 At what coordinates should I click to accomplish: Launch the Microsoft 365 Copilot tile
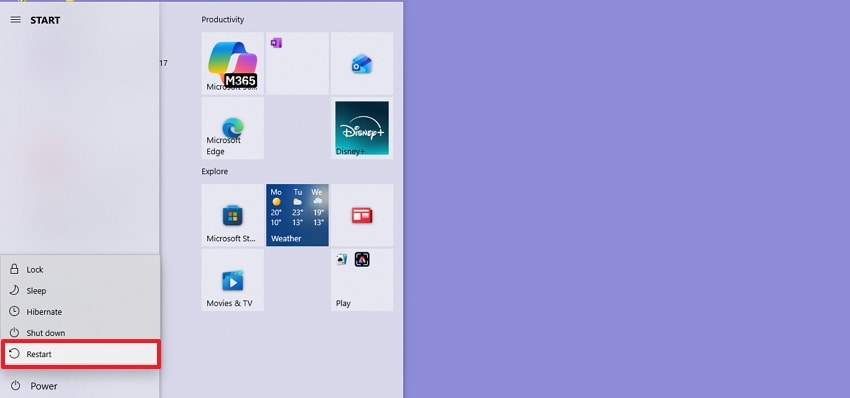[x=233, y=63]
